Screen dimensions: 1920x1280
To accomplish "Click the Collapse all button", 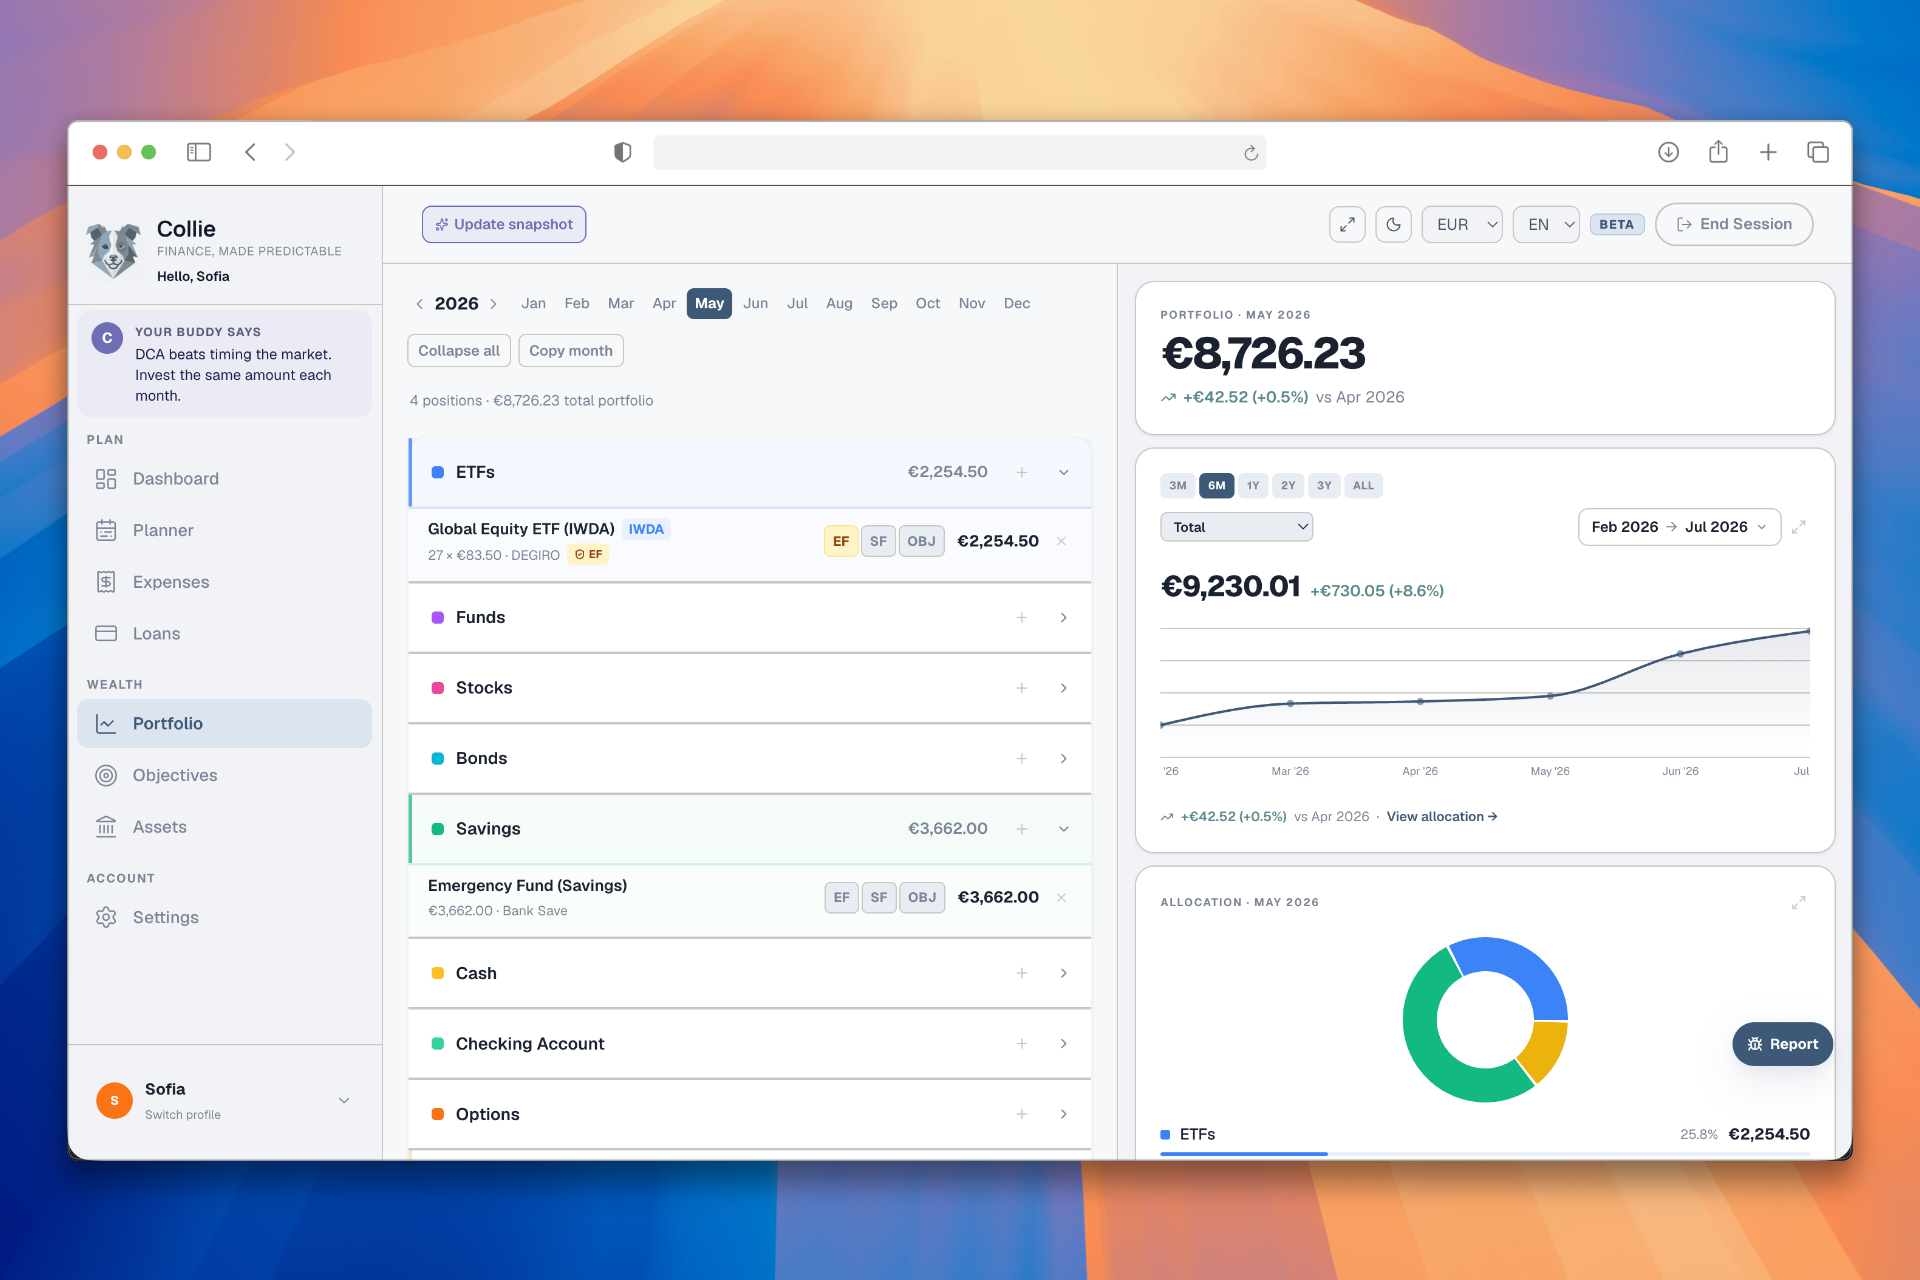I will 459,351.
